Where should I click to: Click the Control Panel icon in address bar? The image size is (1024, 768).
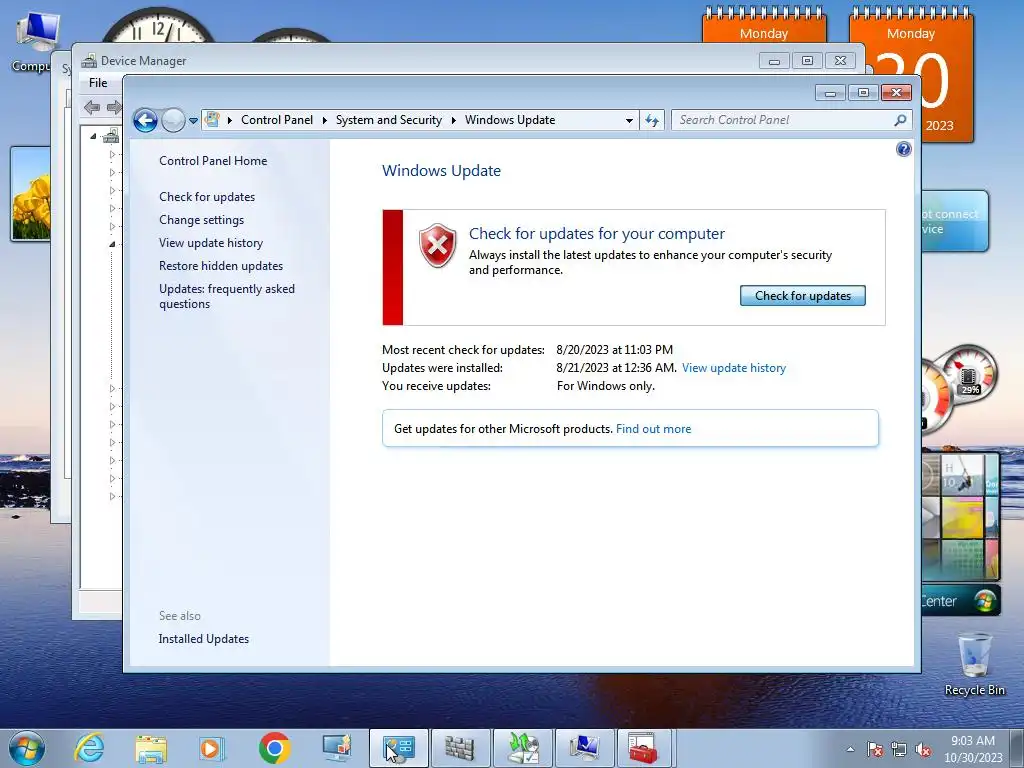[x=212, y=120]
